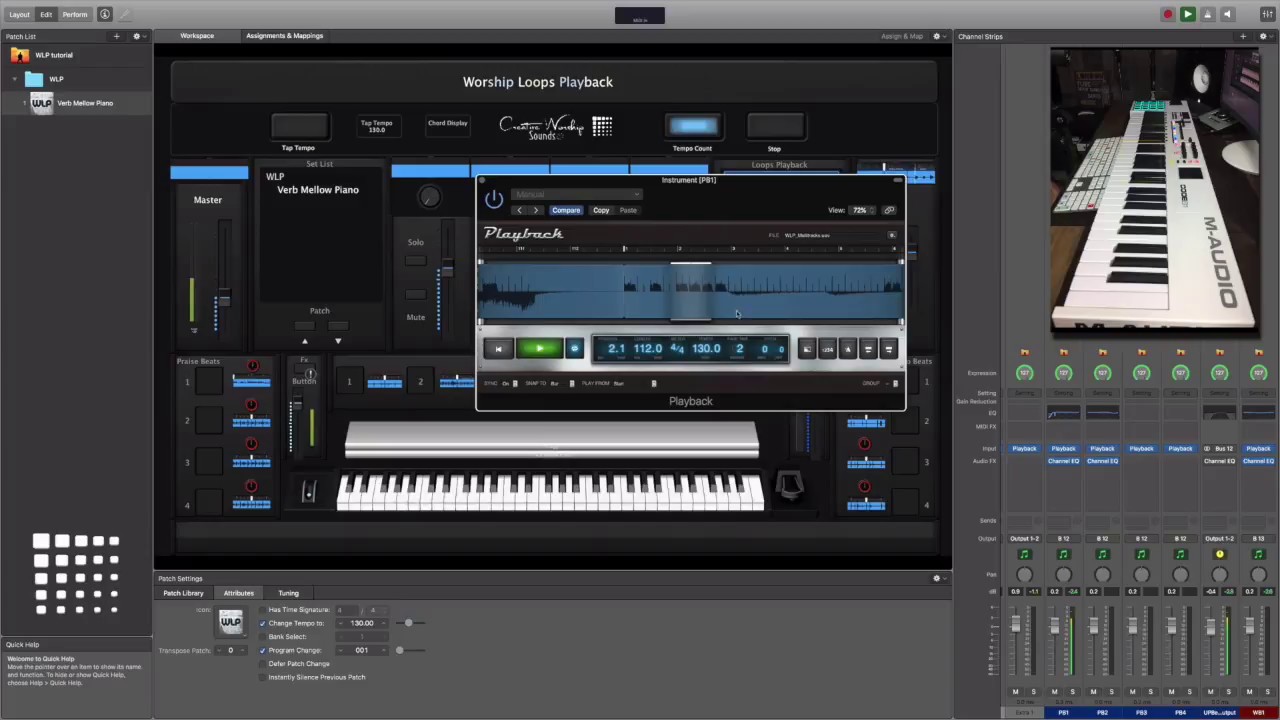This screenshot has width=1280, height=720.
Task: Select the Verb Mellow Piano patch
Action: [x=76, y=103]
